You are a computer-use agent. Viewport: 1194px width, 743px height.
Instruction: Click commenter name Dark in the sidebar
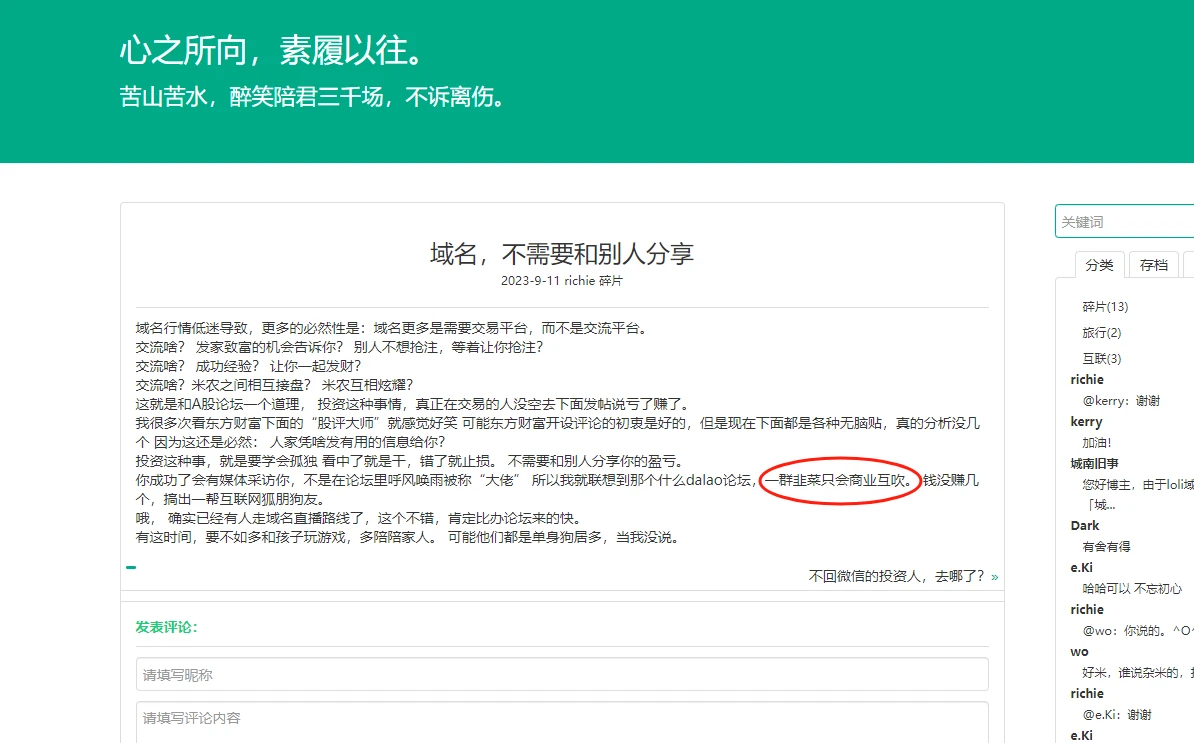pyautogui.click(x=1085, y=526)
